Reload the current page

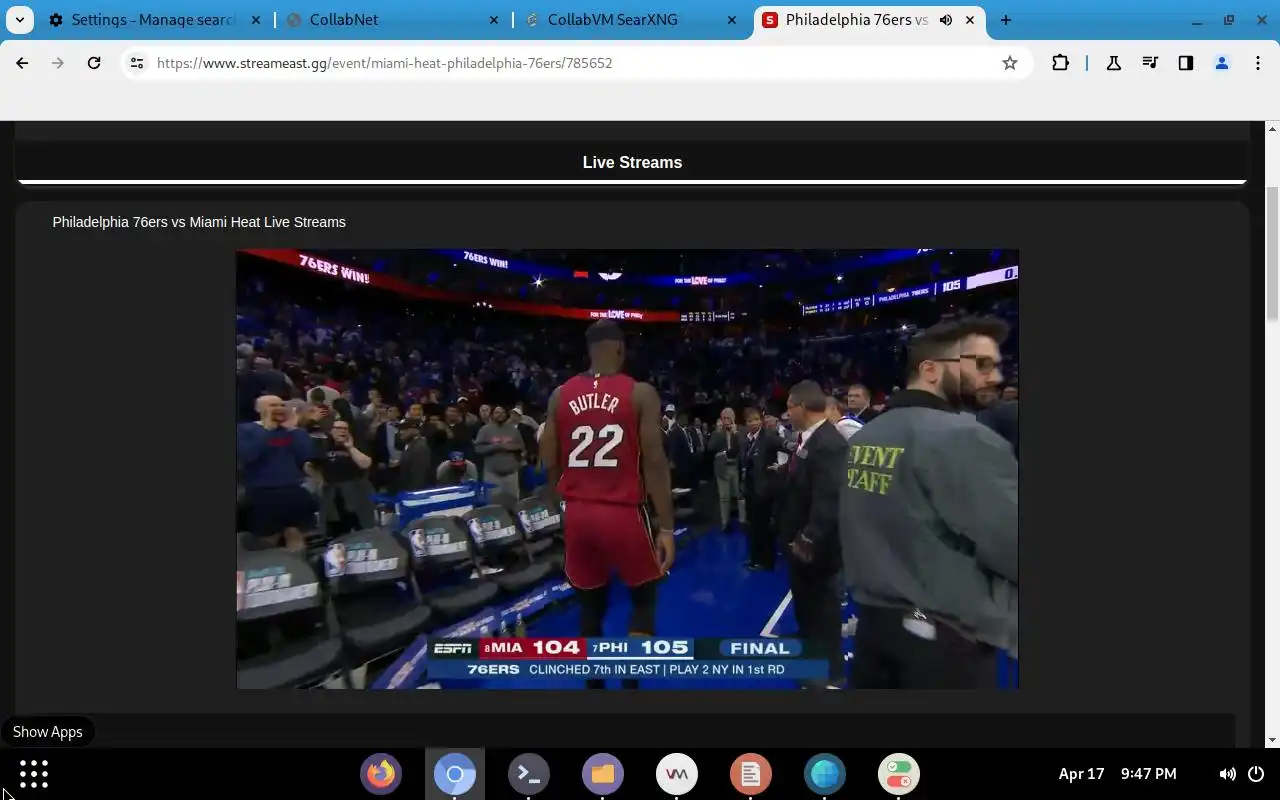[94, 63]
